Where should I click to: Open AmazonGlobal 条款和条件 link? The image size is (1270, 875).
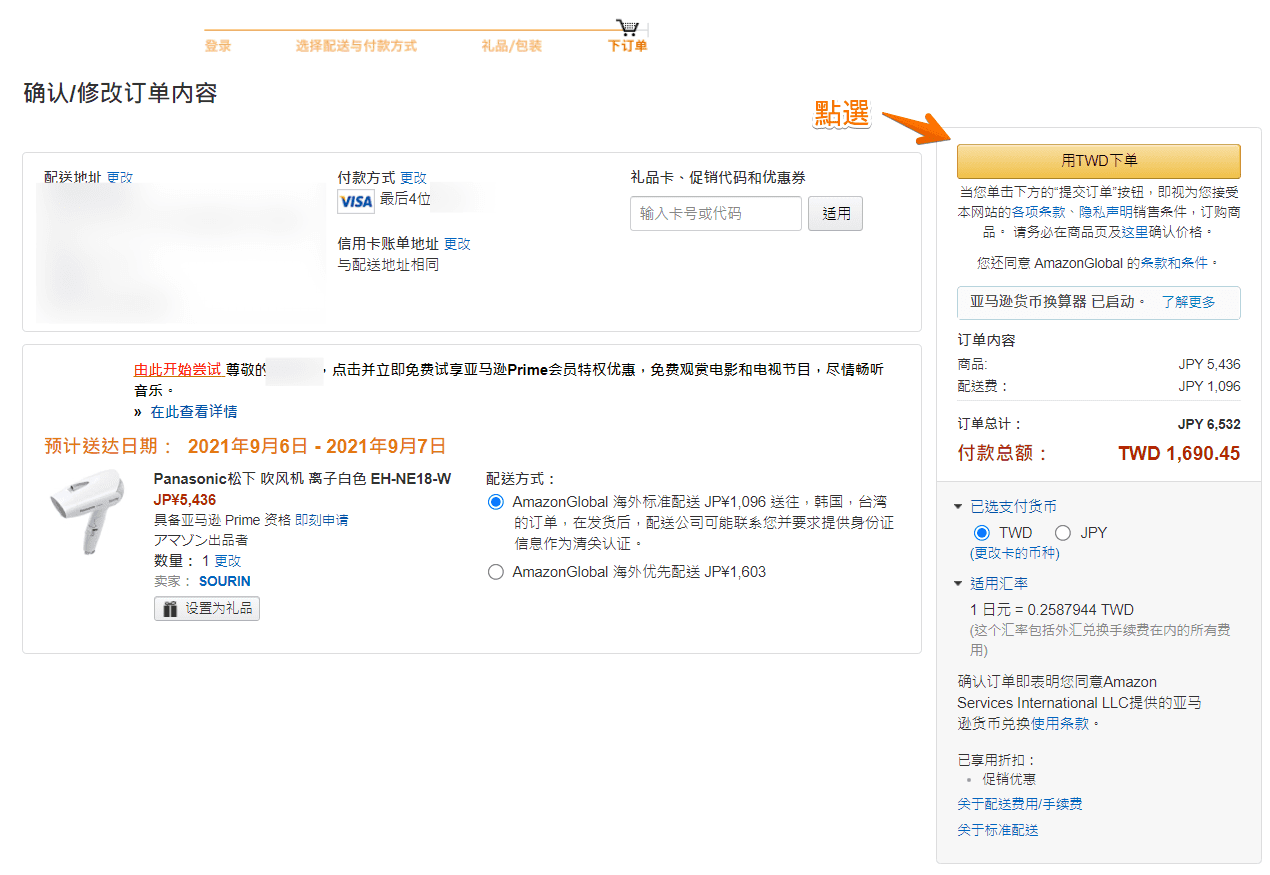click(x=1174, y=263)
